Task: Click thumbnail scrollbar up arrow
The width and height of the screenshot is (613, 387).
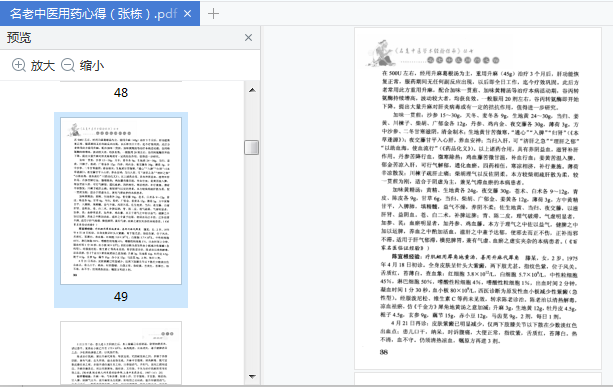Action: [x=252, y=90]
